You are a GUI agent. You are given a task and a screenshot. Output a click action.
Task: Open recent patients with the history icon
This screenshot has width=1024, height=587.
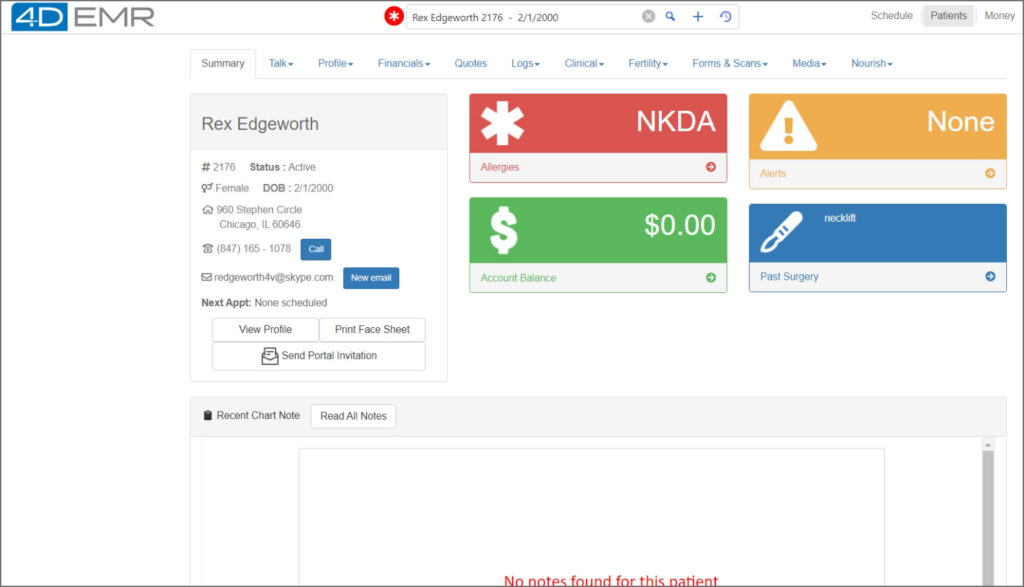(724, 16)
